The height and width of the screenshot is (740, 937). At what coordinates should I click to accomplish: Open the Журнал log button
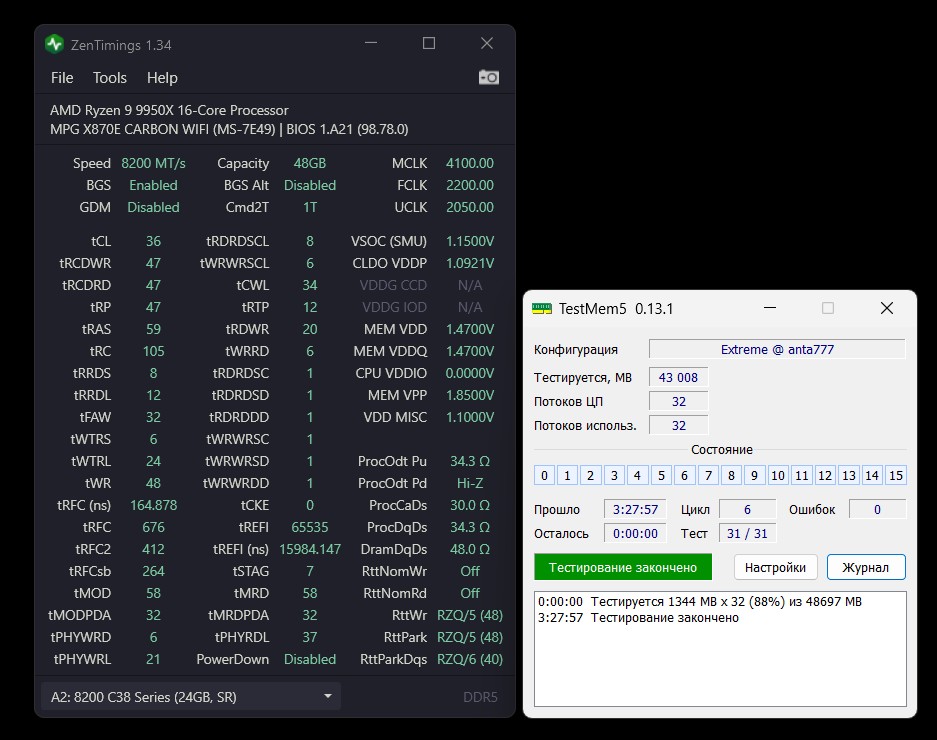(x=865, y=567)
